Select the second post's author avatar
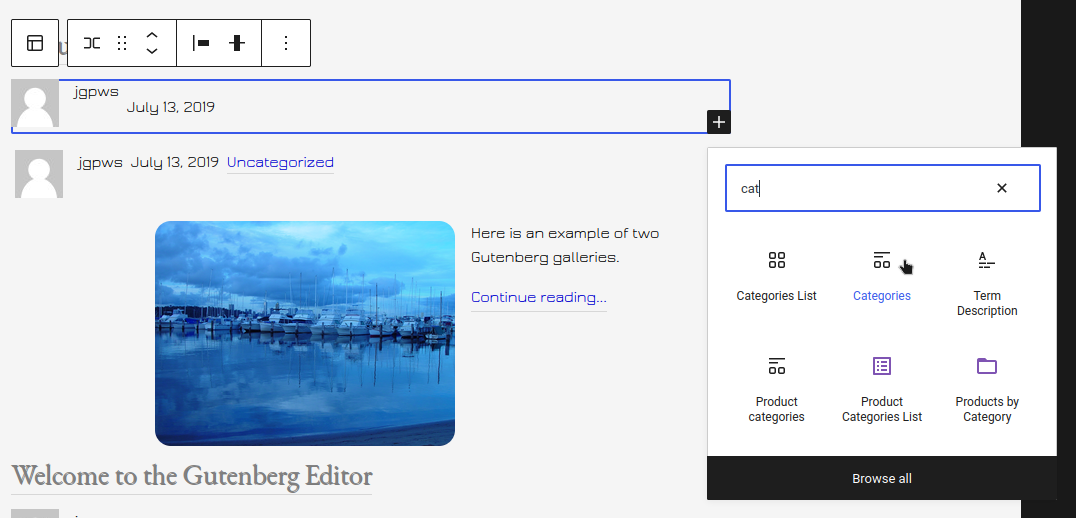 pos(39,174)
